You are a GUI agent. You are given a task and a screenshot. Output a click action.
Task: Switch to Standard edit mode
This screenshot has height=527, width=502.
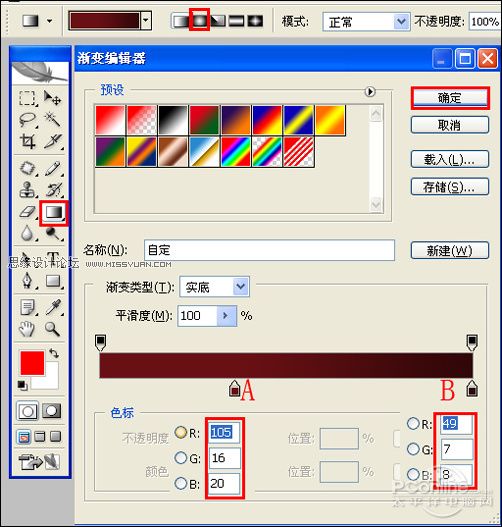pyautogui.click(x=28, y=411)
